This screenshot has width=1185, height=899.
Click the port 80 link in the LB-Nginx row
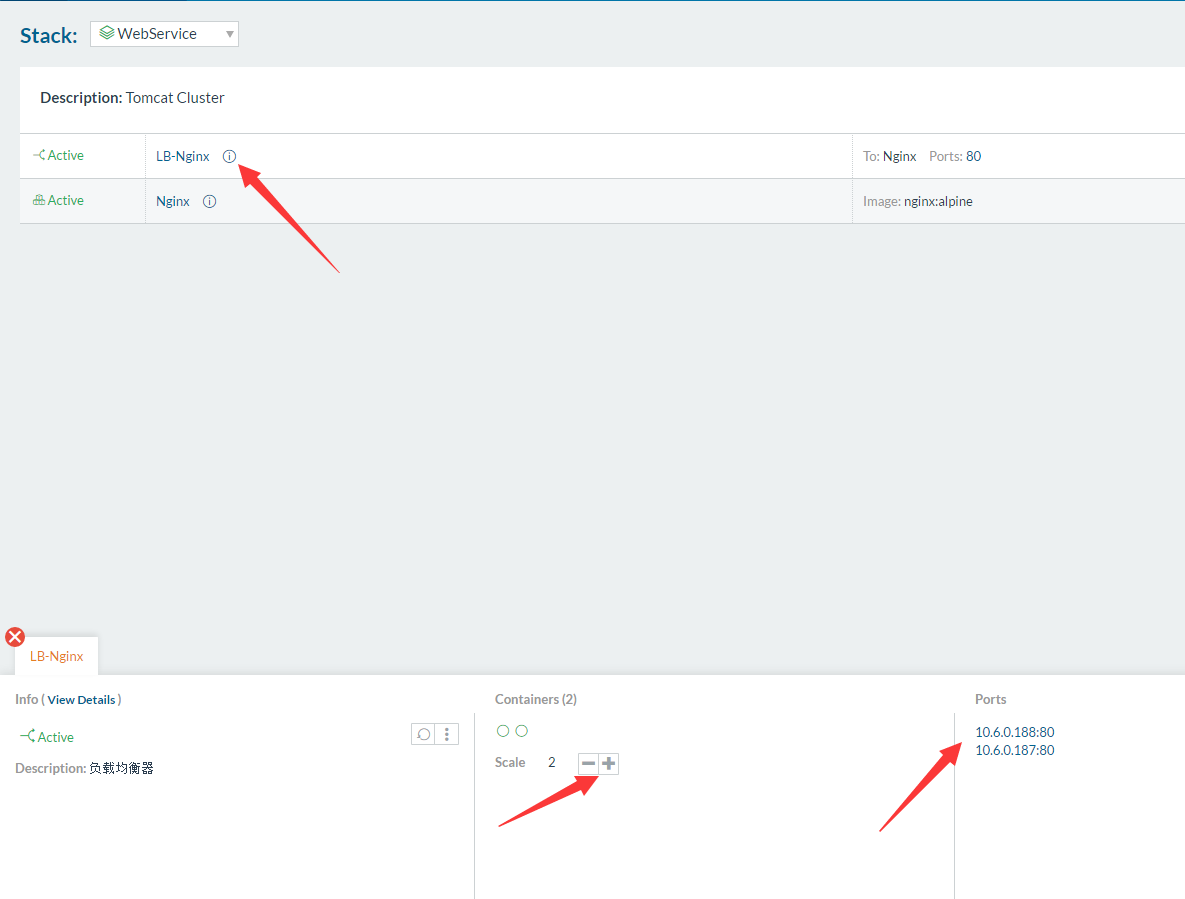pos(973,156)
